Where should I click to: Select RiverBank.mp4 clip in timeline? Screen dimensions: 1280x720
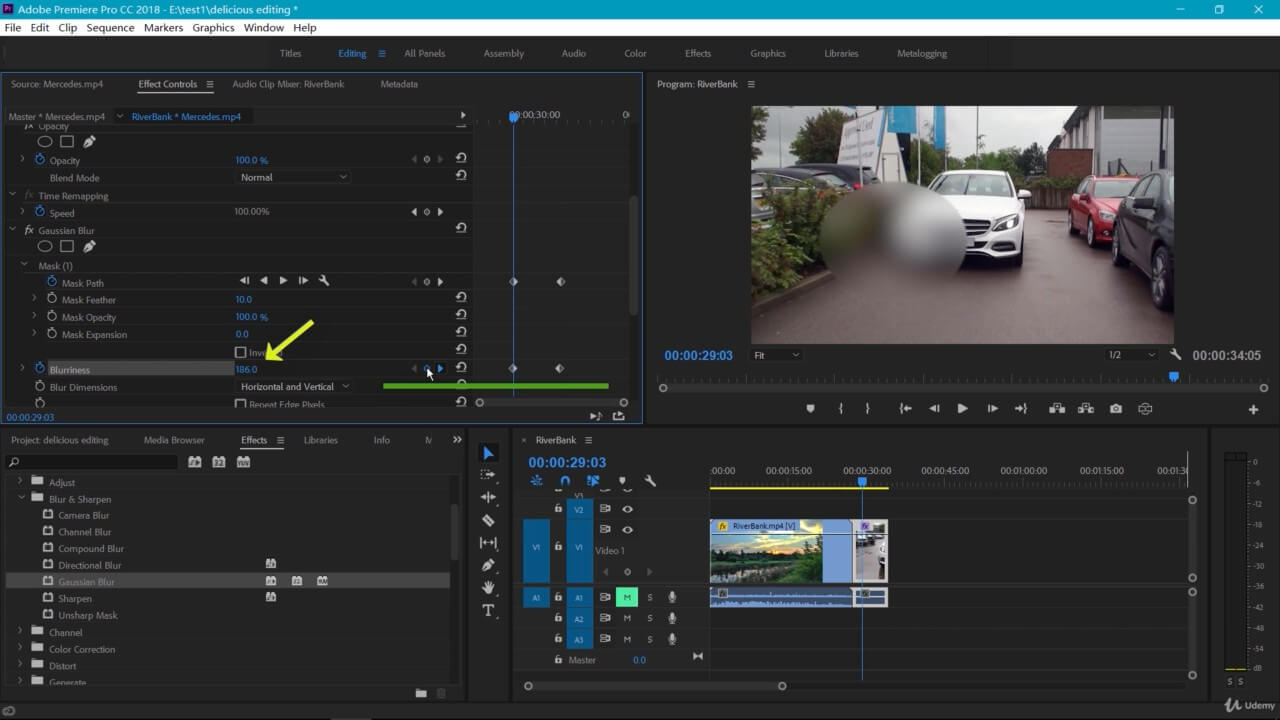click(781, 551)
